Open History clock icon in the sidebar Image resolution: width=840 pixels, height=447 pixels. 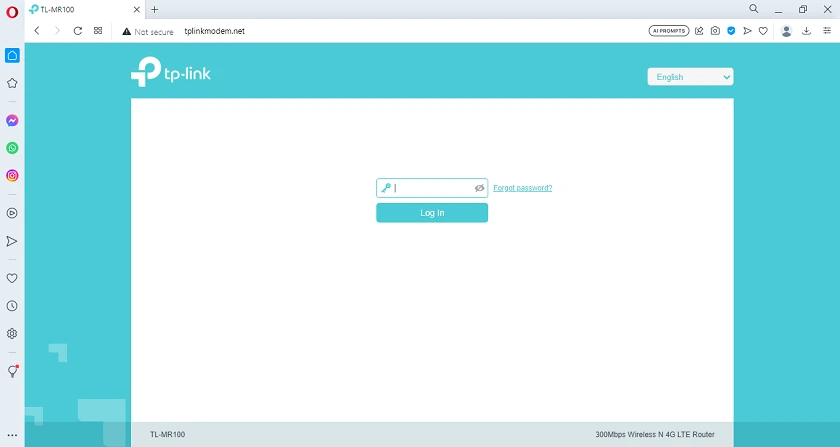pyautogui.click(x=12, y=306)
